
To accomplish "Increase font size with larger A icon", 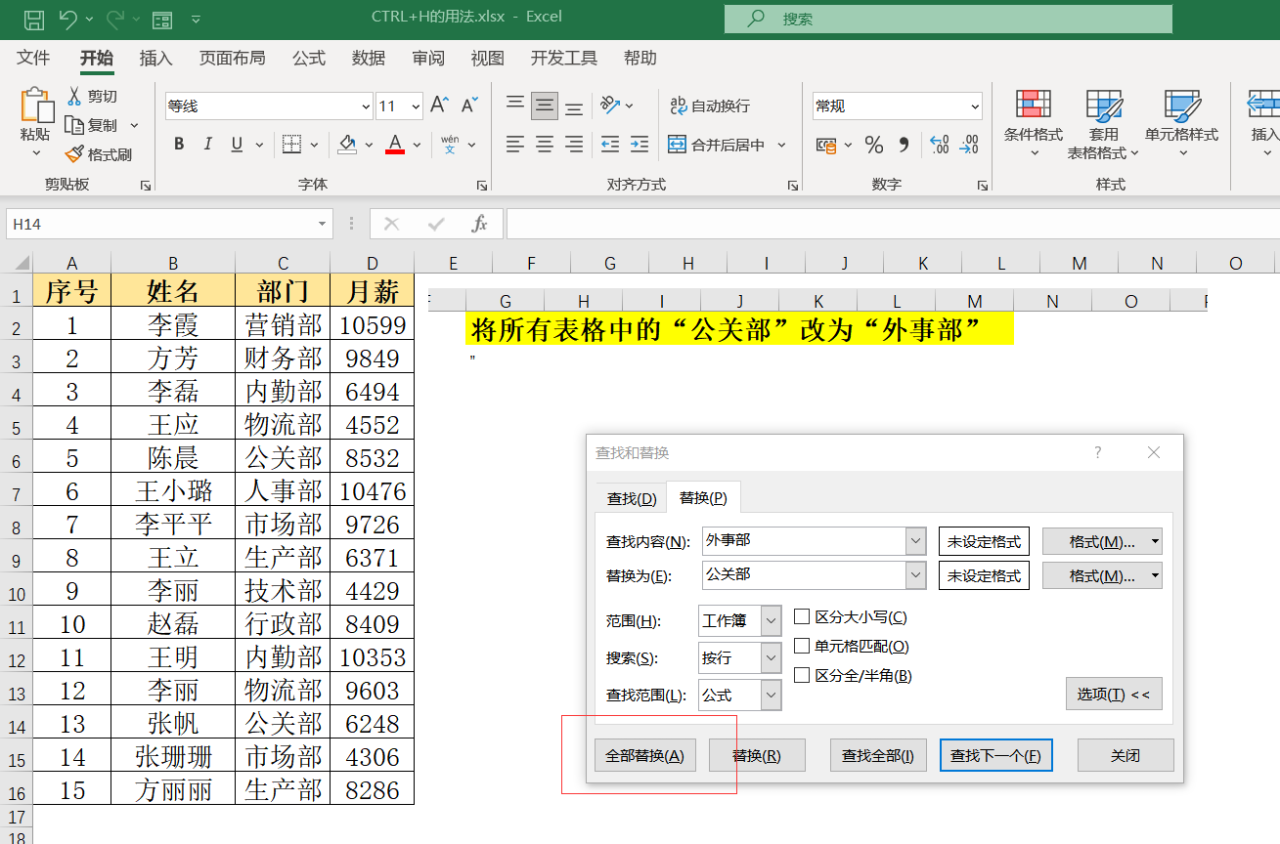I will click(x=438, y=105).
